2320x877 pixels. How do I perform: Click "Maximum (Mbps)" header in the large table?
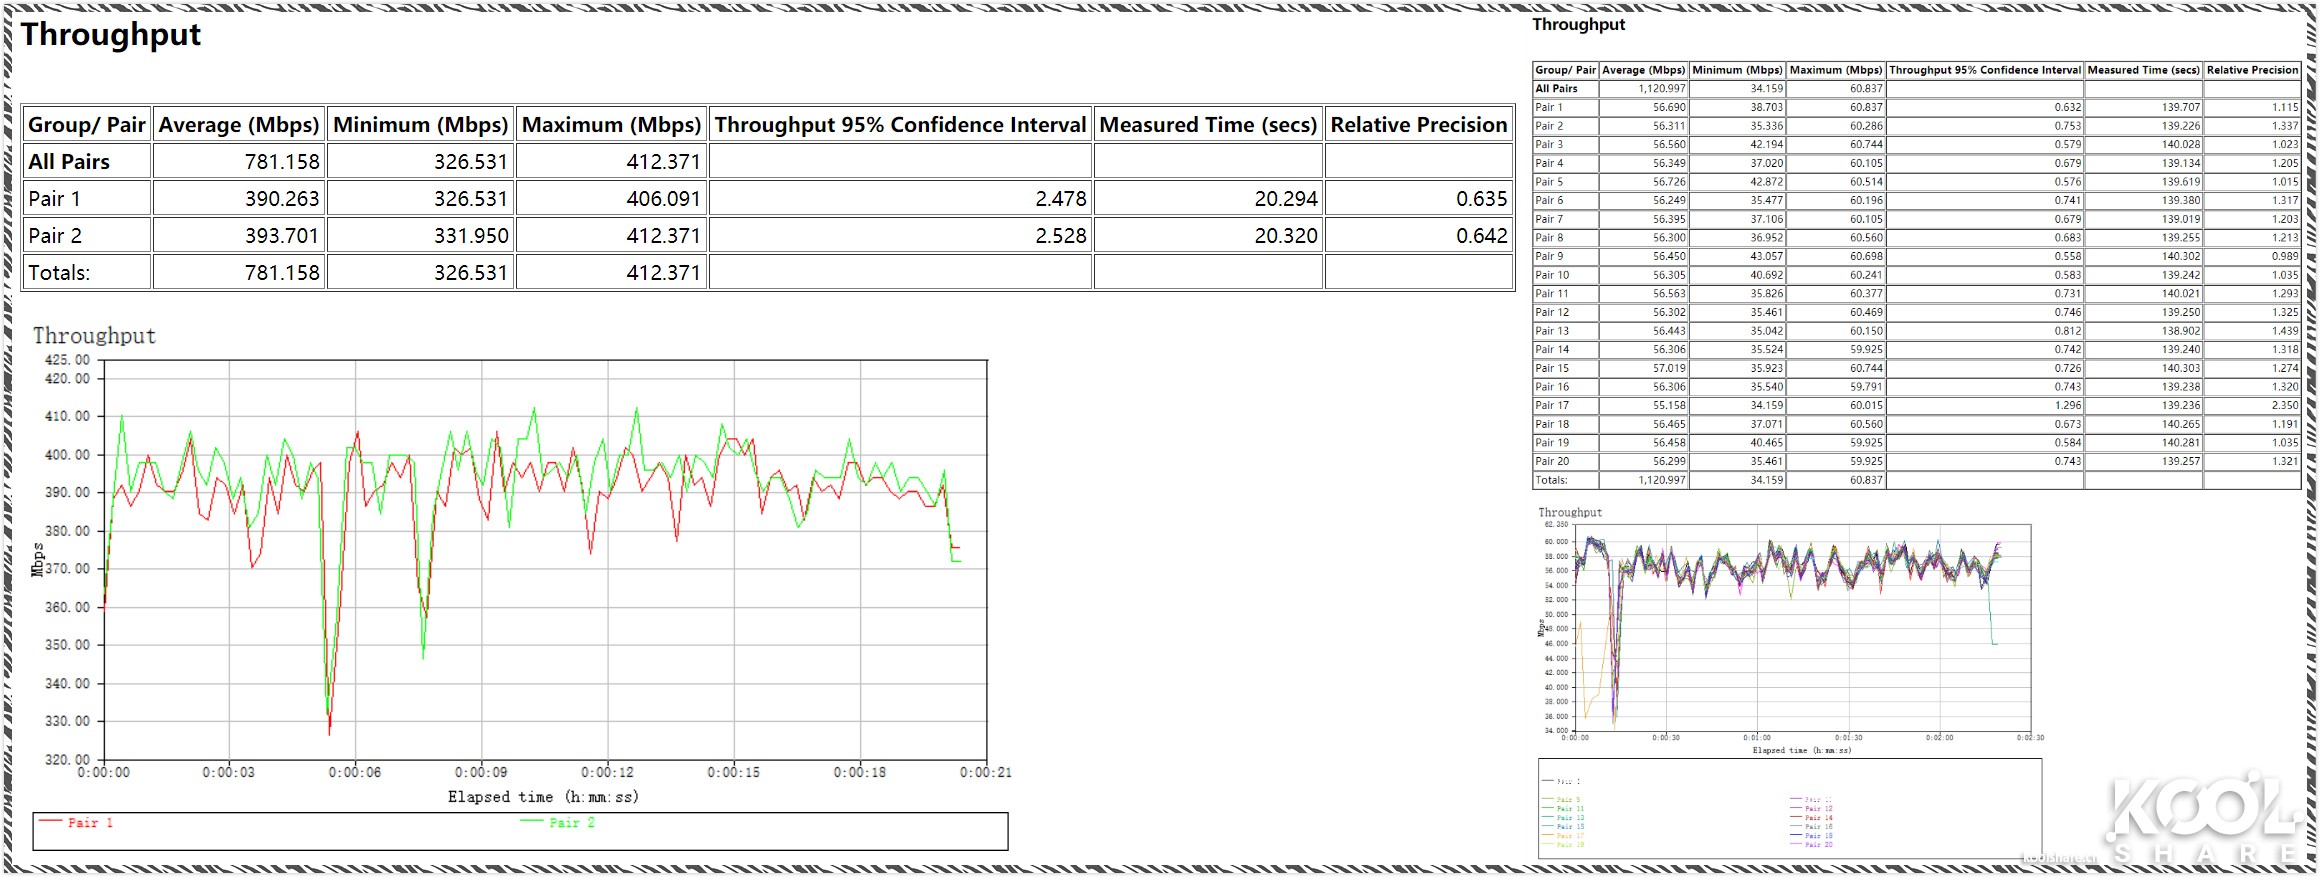click(612, 125)
